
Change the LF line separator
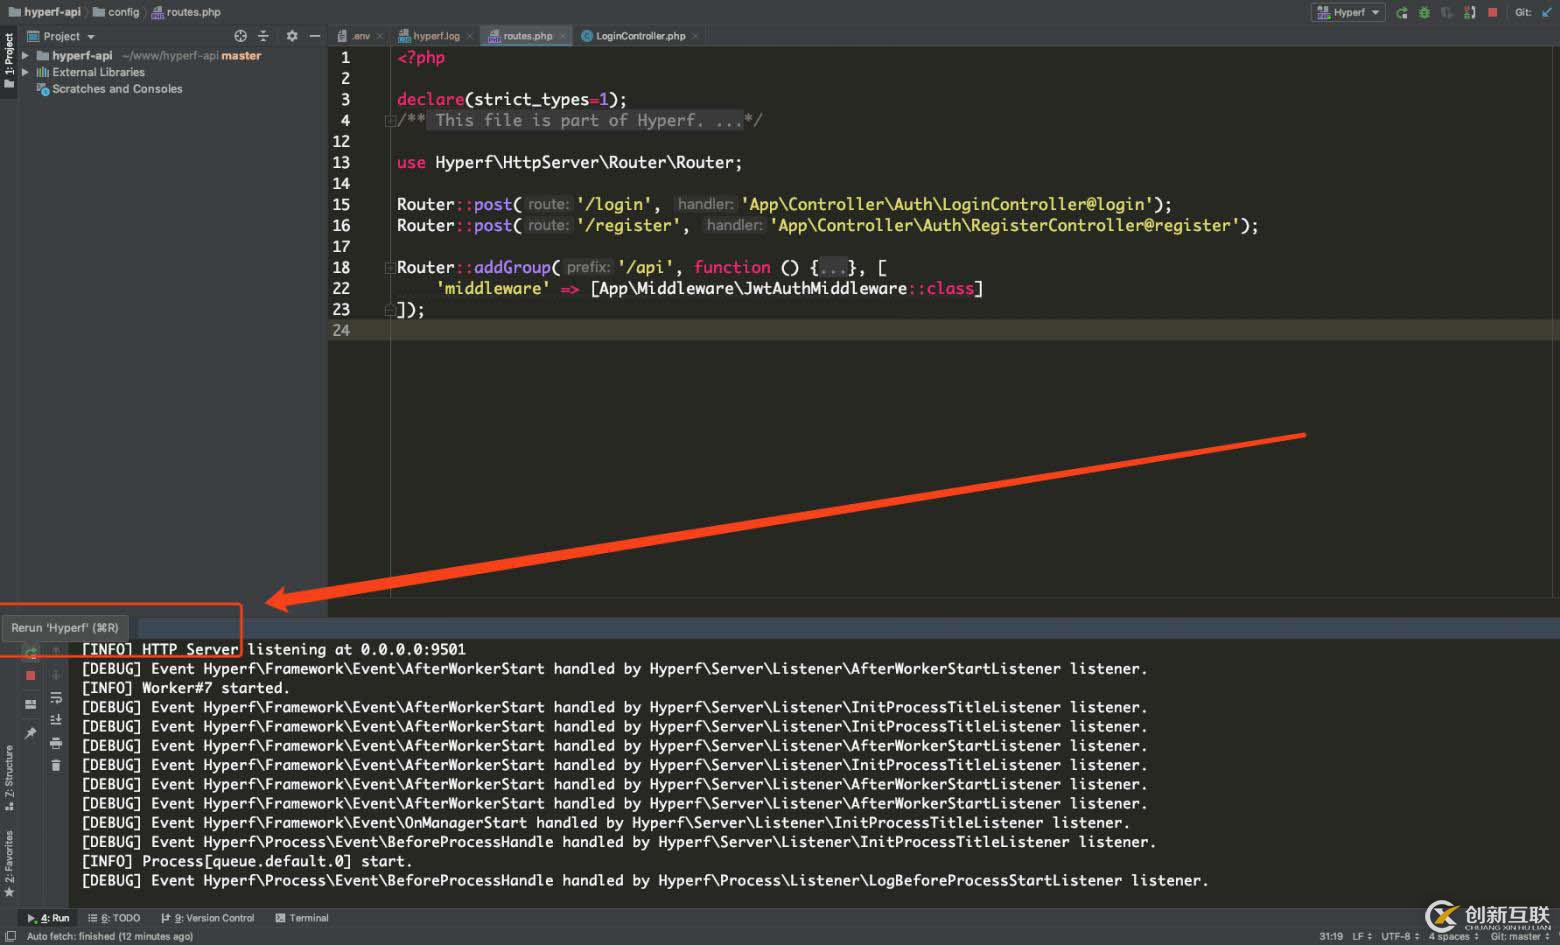1362,937
